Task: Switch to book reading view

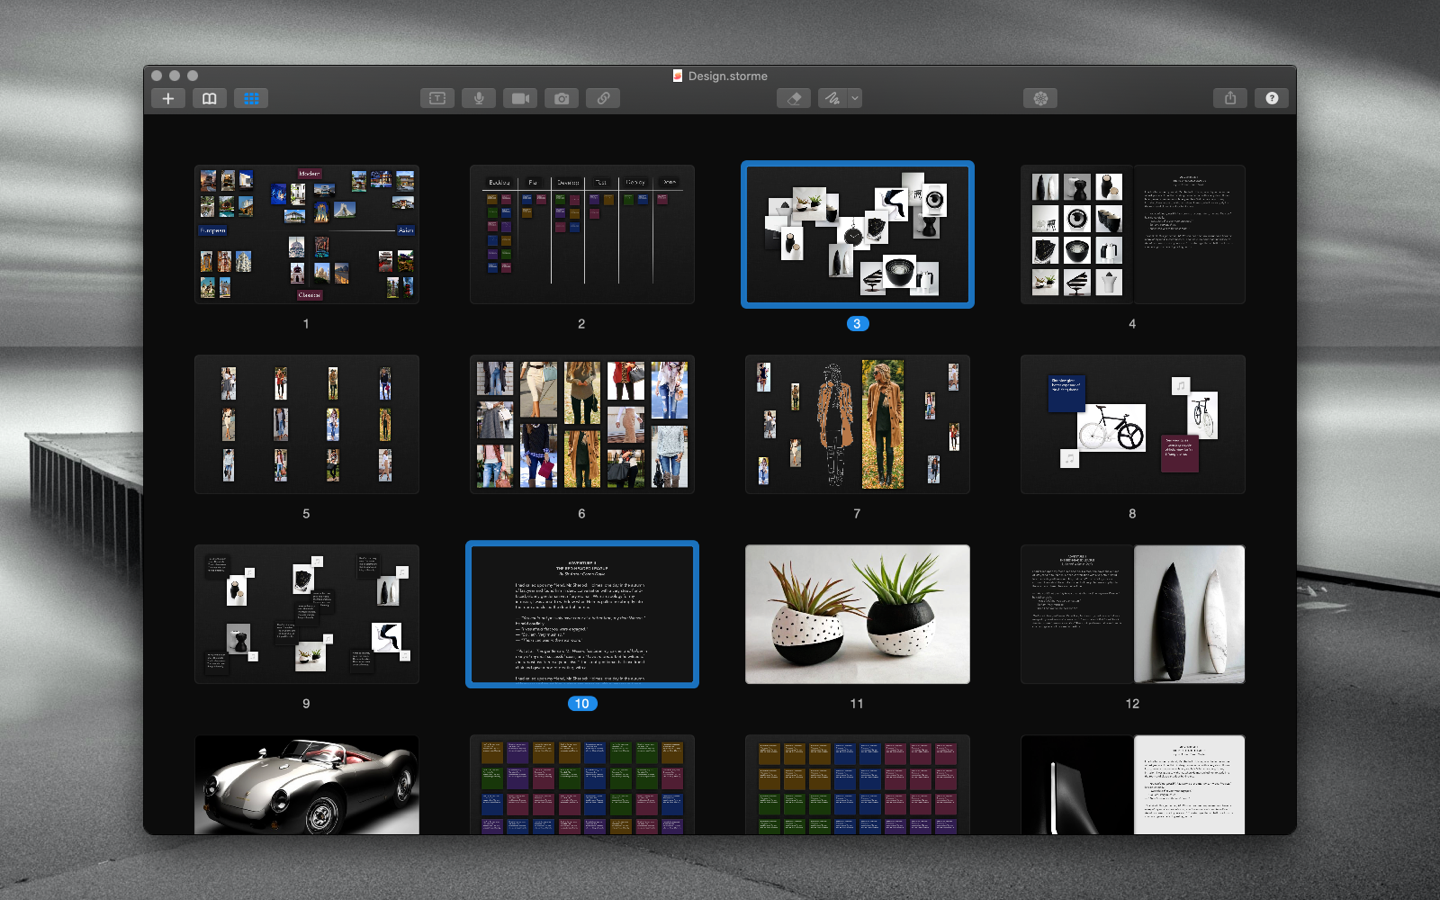Action: (x=209, y=98)
